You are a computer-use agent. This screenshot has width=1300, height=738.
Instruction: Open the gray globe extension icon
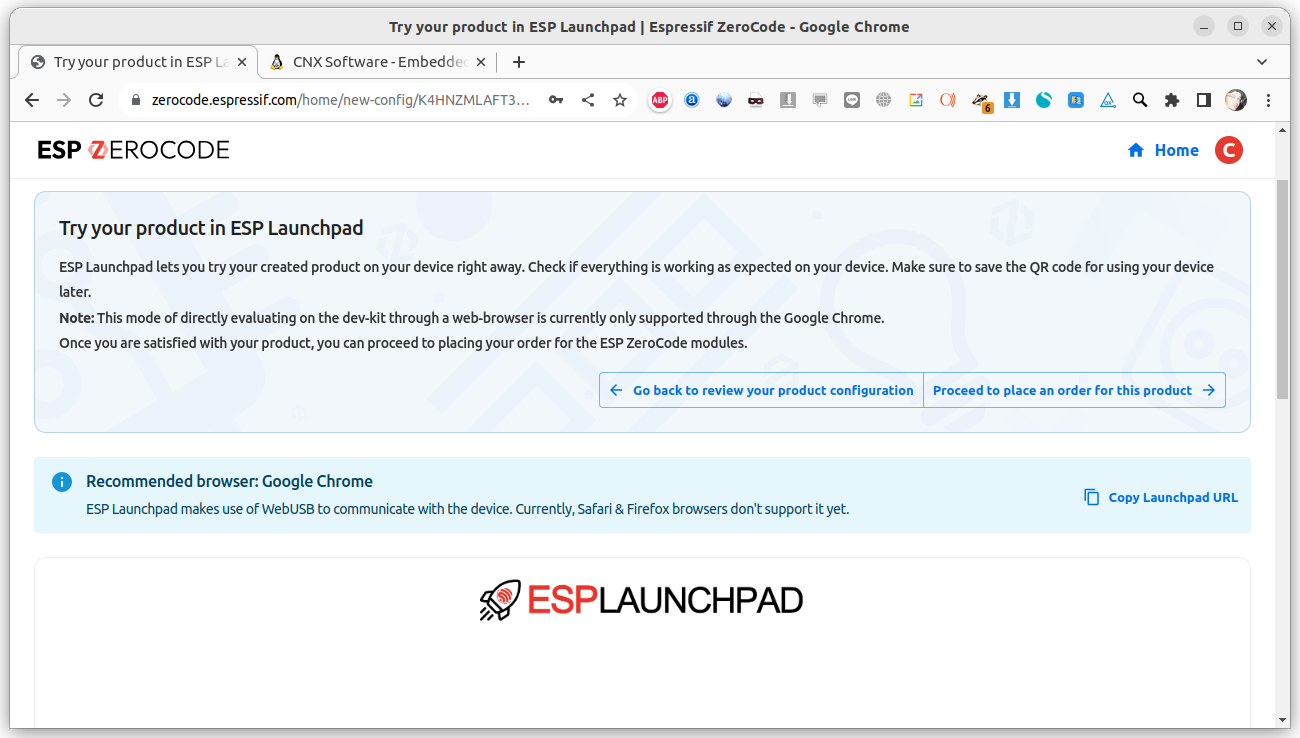click(x=883, y=100)
